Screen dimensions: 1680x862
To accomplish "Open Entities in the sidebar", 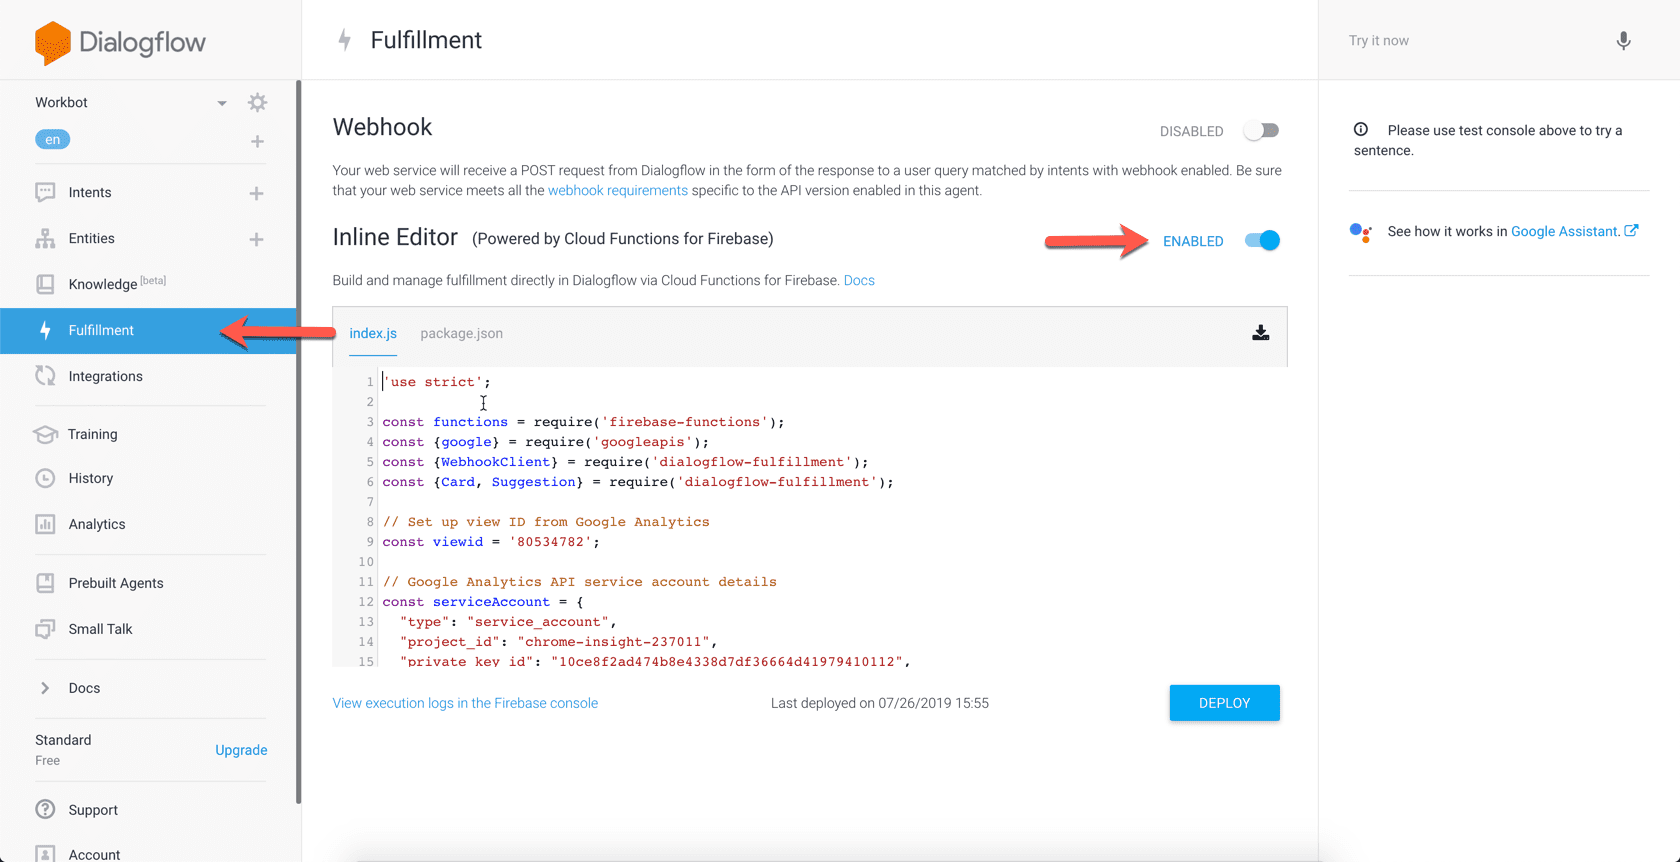I will click(x=92, y=238).
